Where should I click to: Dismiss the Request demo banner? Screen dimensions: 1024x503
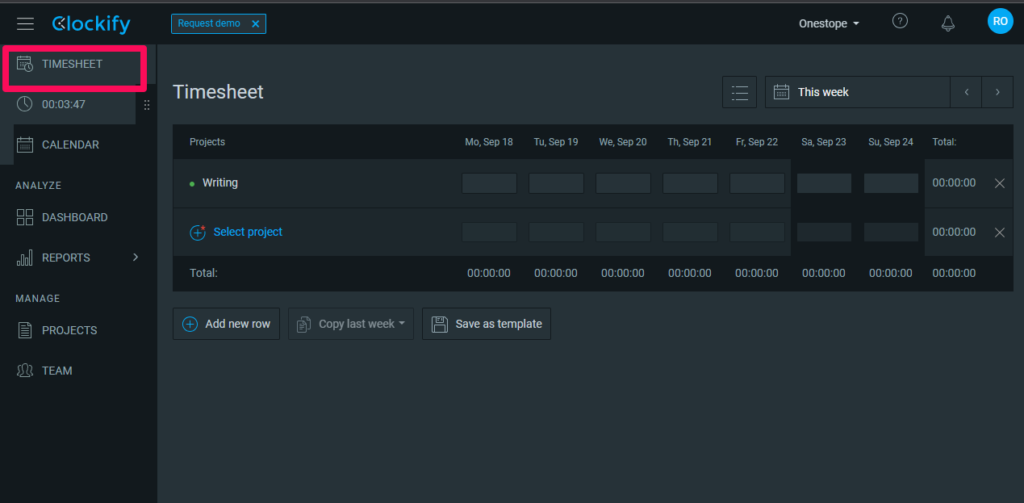[x=255, y=24]
